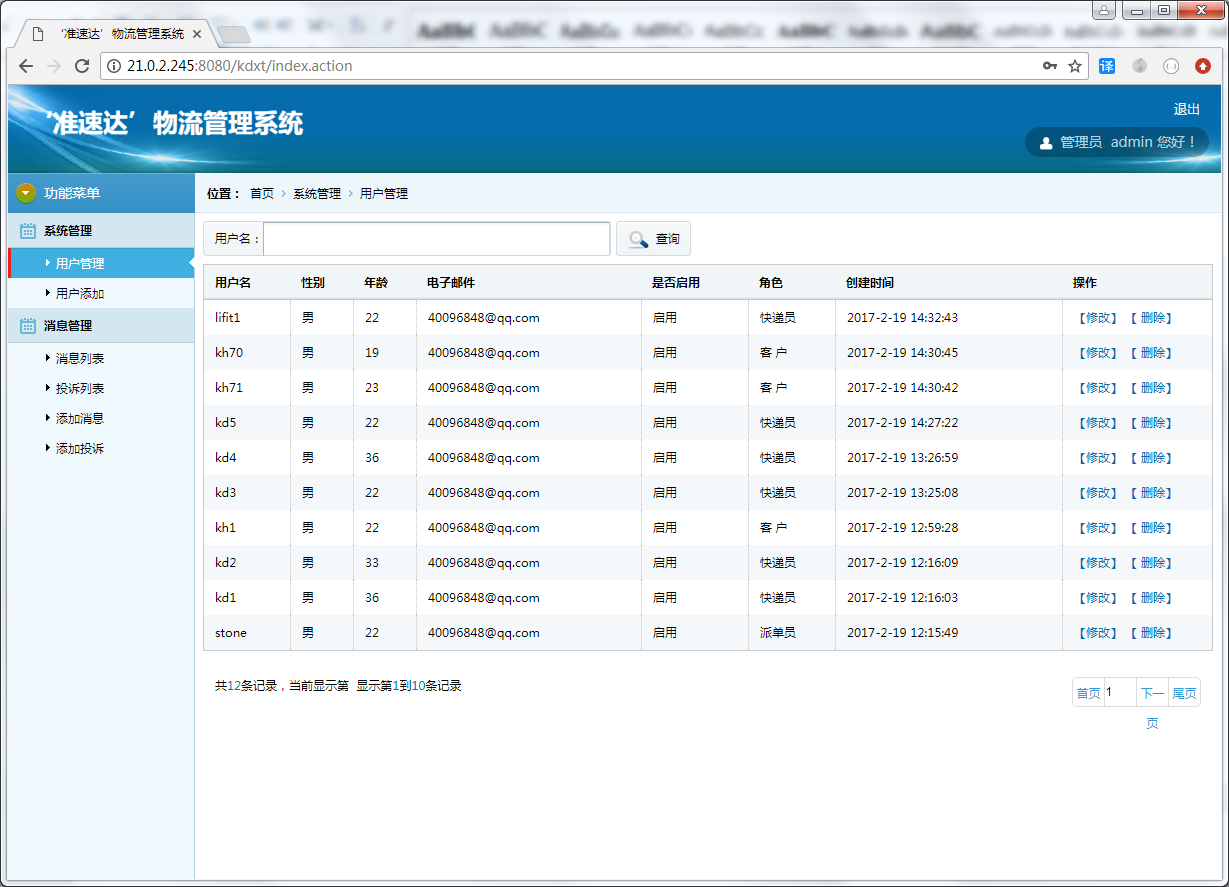Click 首页 in breadcrumb
1229x887 pixels.
tap(262, 193)
